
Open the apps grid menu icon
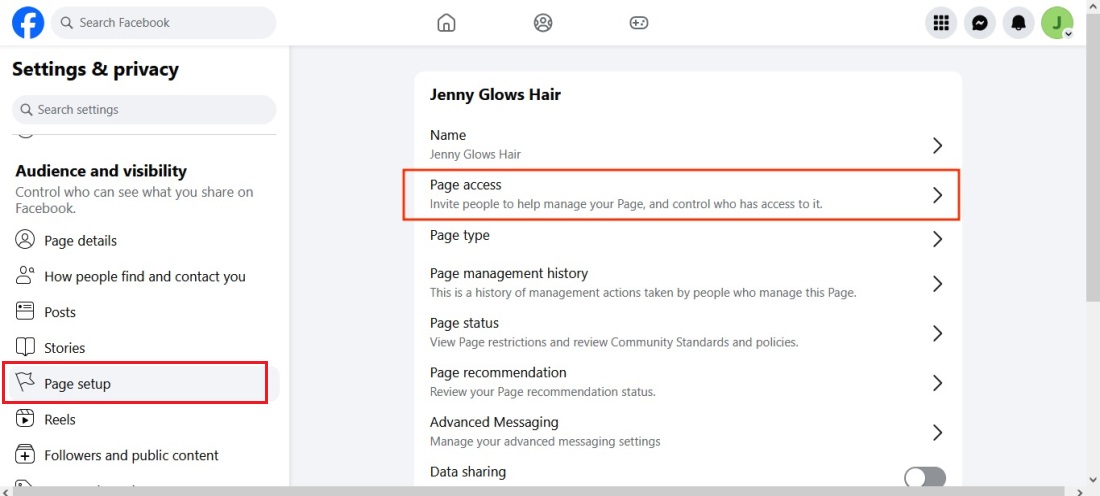click(940, 23)
